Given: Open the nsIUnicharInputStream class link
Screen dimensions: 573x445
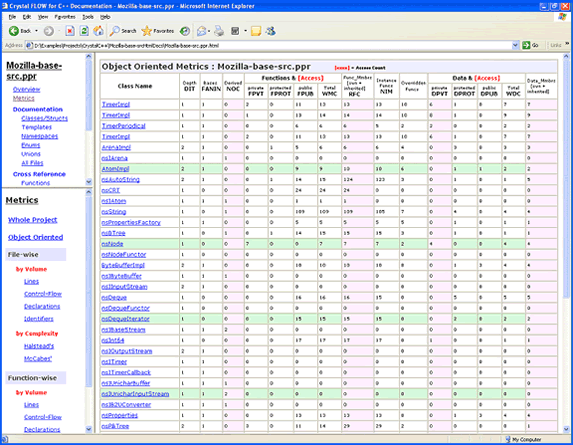Looking at the screenshot, I should click(x=135, y=394).
